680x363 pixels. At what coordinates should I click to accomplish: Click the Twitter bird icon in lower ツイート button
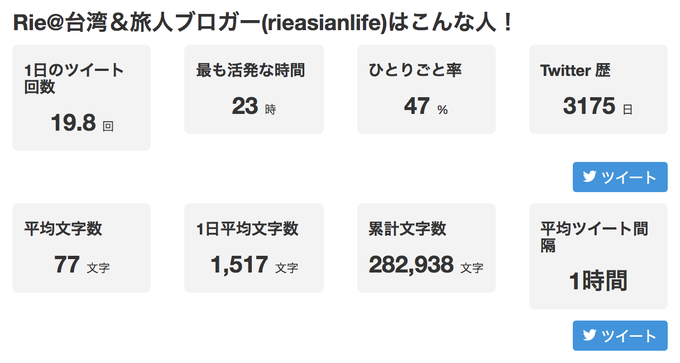pos(589,335)
